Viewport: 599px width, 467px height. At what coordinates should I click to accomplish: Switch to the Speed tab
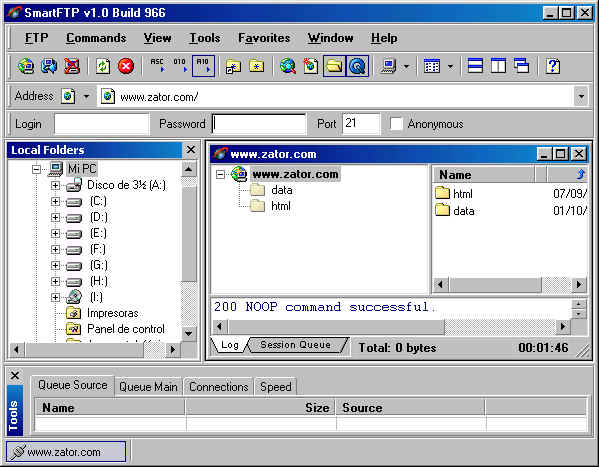[275, 387]
